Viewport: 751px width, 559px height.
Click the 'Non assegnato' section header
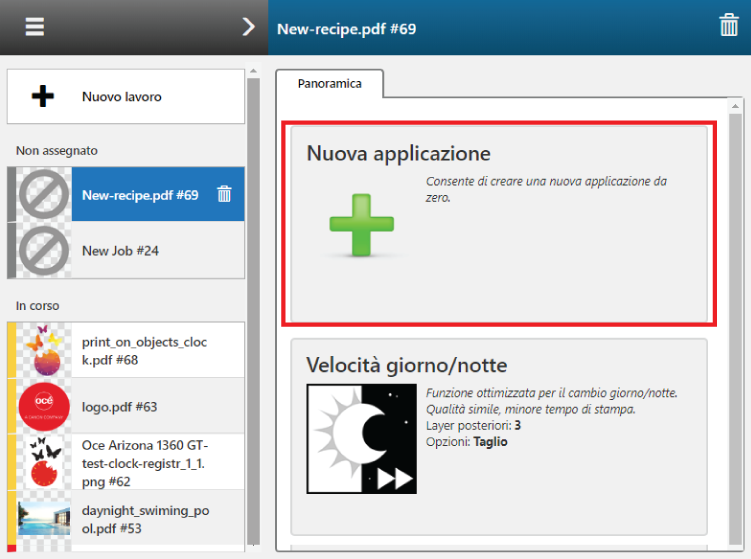[x=57, y=150]
